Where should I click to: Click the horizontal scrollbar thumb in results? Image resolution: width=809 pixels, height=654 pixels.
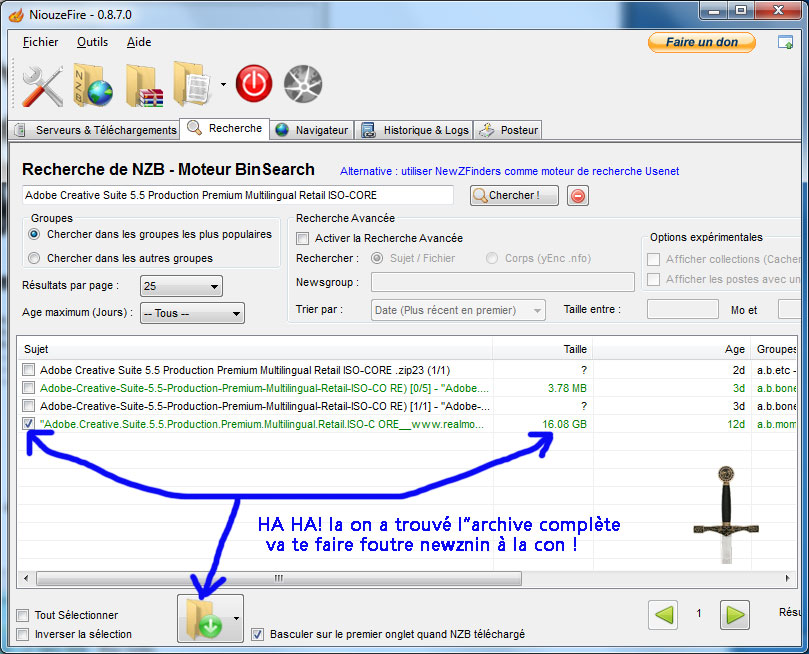coord(279,578)
